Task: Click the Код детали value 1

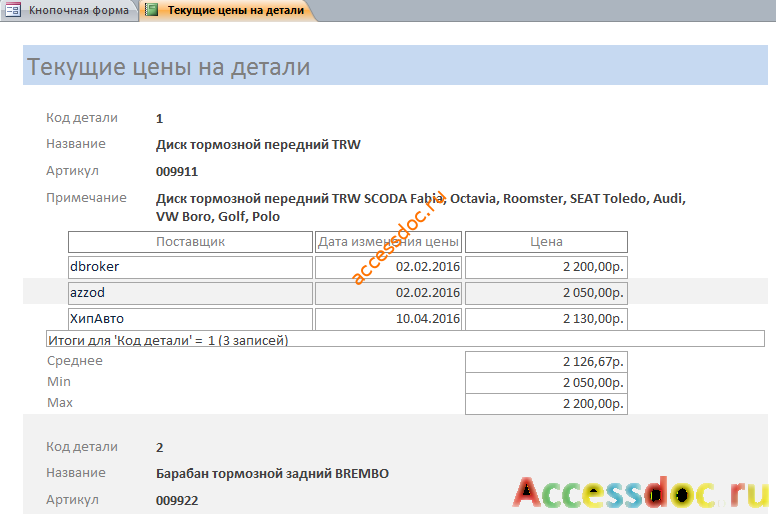Action: pos(159,119)
